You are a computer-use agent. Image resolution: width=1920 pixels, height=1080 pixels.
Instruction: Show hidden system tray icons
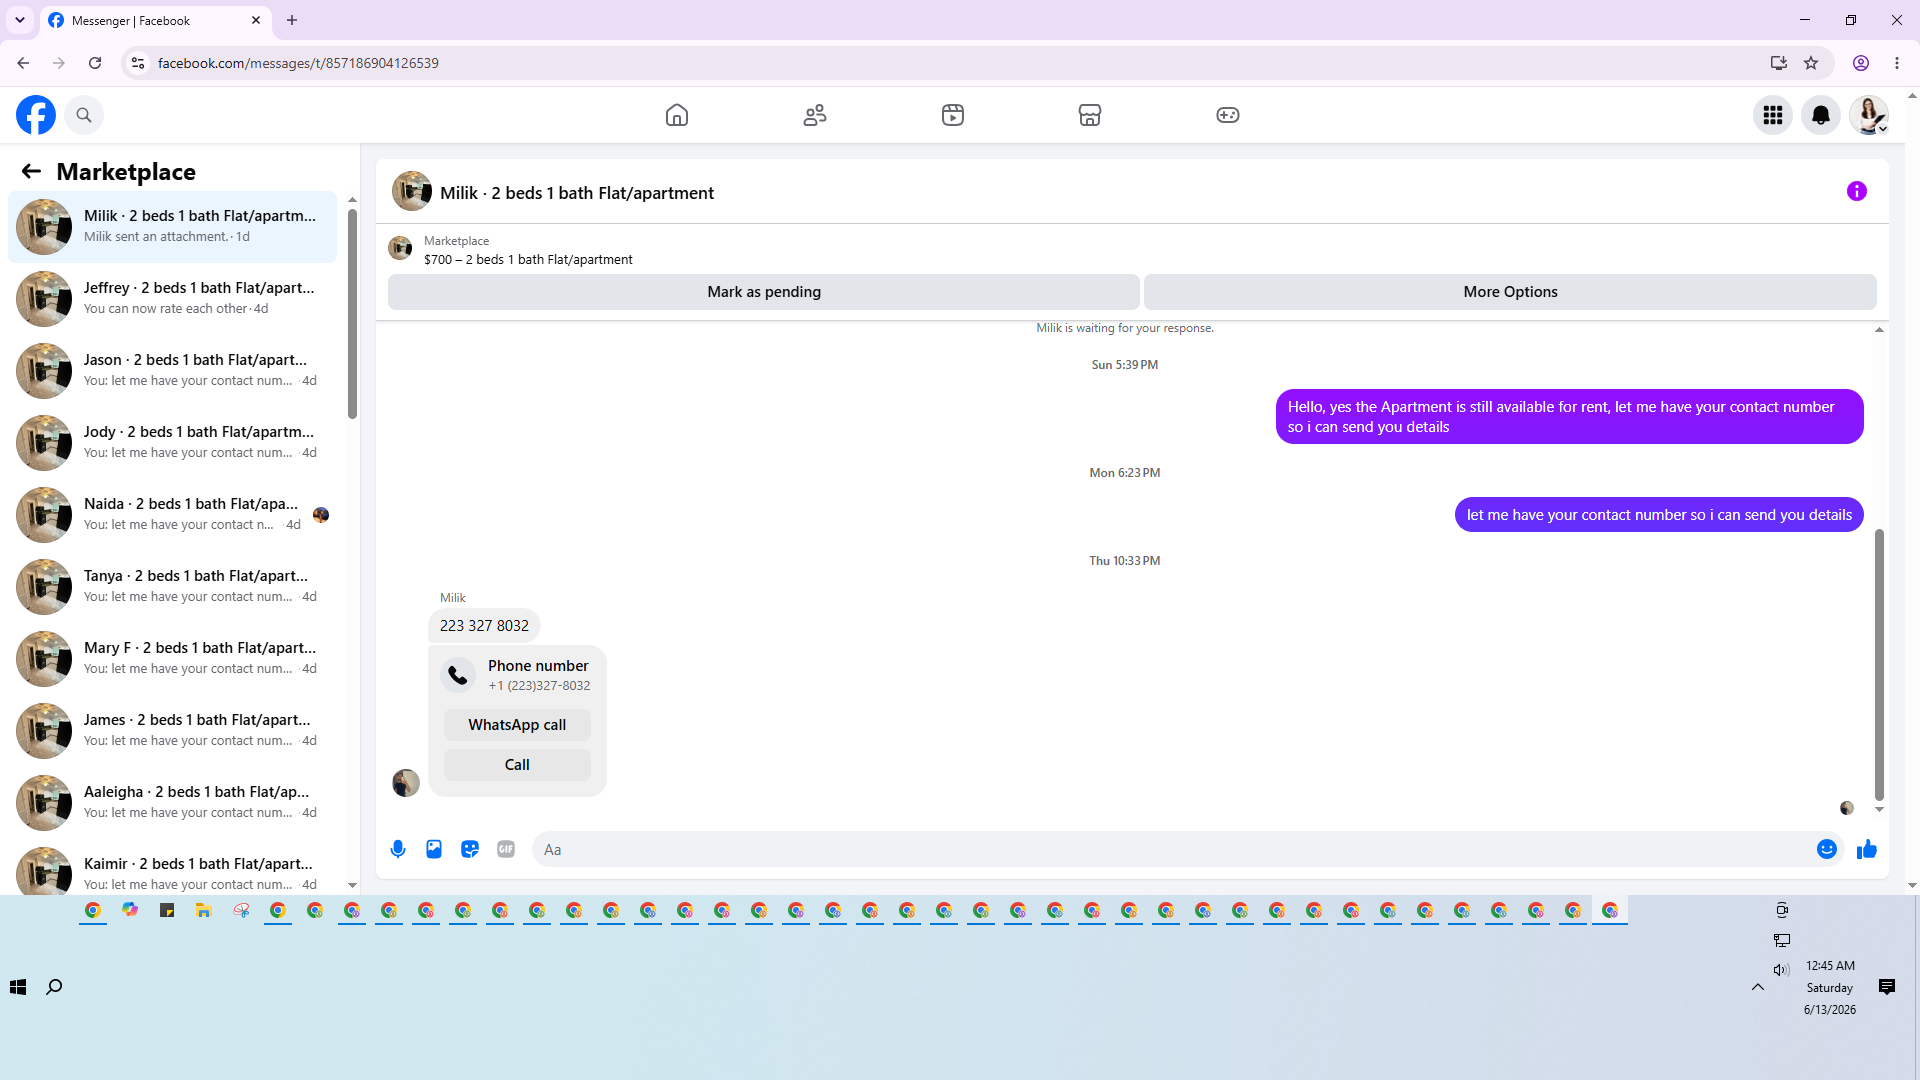1758,987
